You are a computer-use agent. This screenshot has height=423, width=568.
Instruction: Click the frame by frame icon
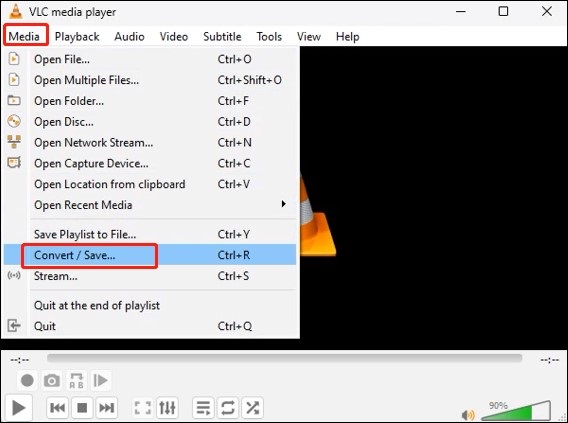tap(101, 380)
